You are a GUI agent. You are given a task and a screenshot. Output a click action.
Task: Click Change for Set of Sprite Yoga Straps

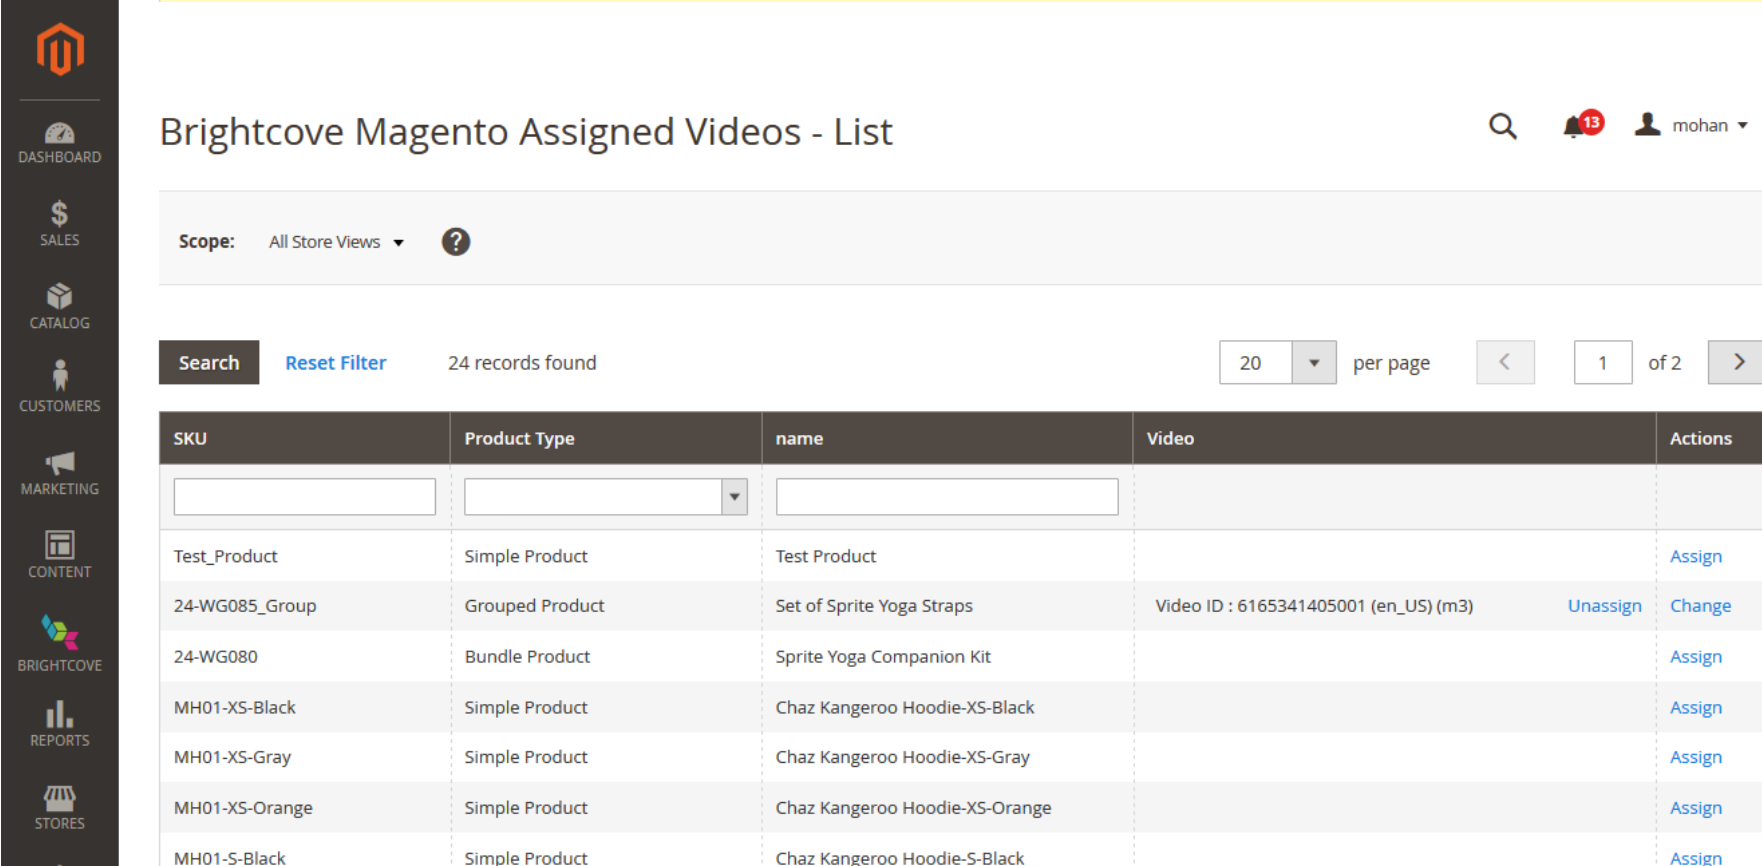click(x=1701, y=606)
